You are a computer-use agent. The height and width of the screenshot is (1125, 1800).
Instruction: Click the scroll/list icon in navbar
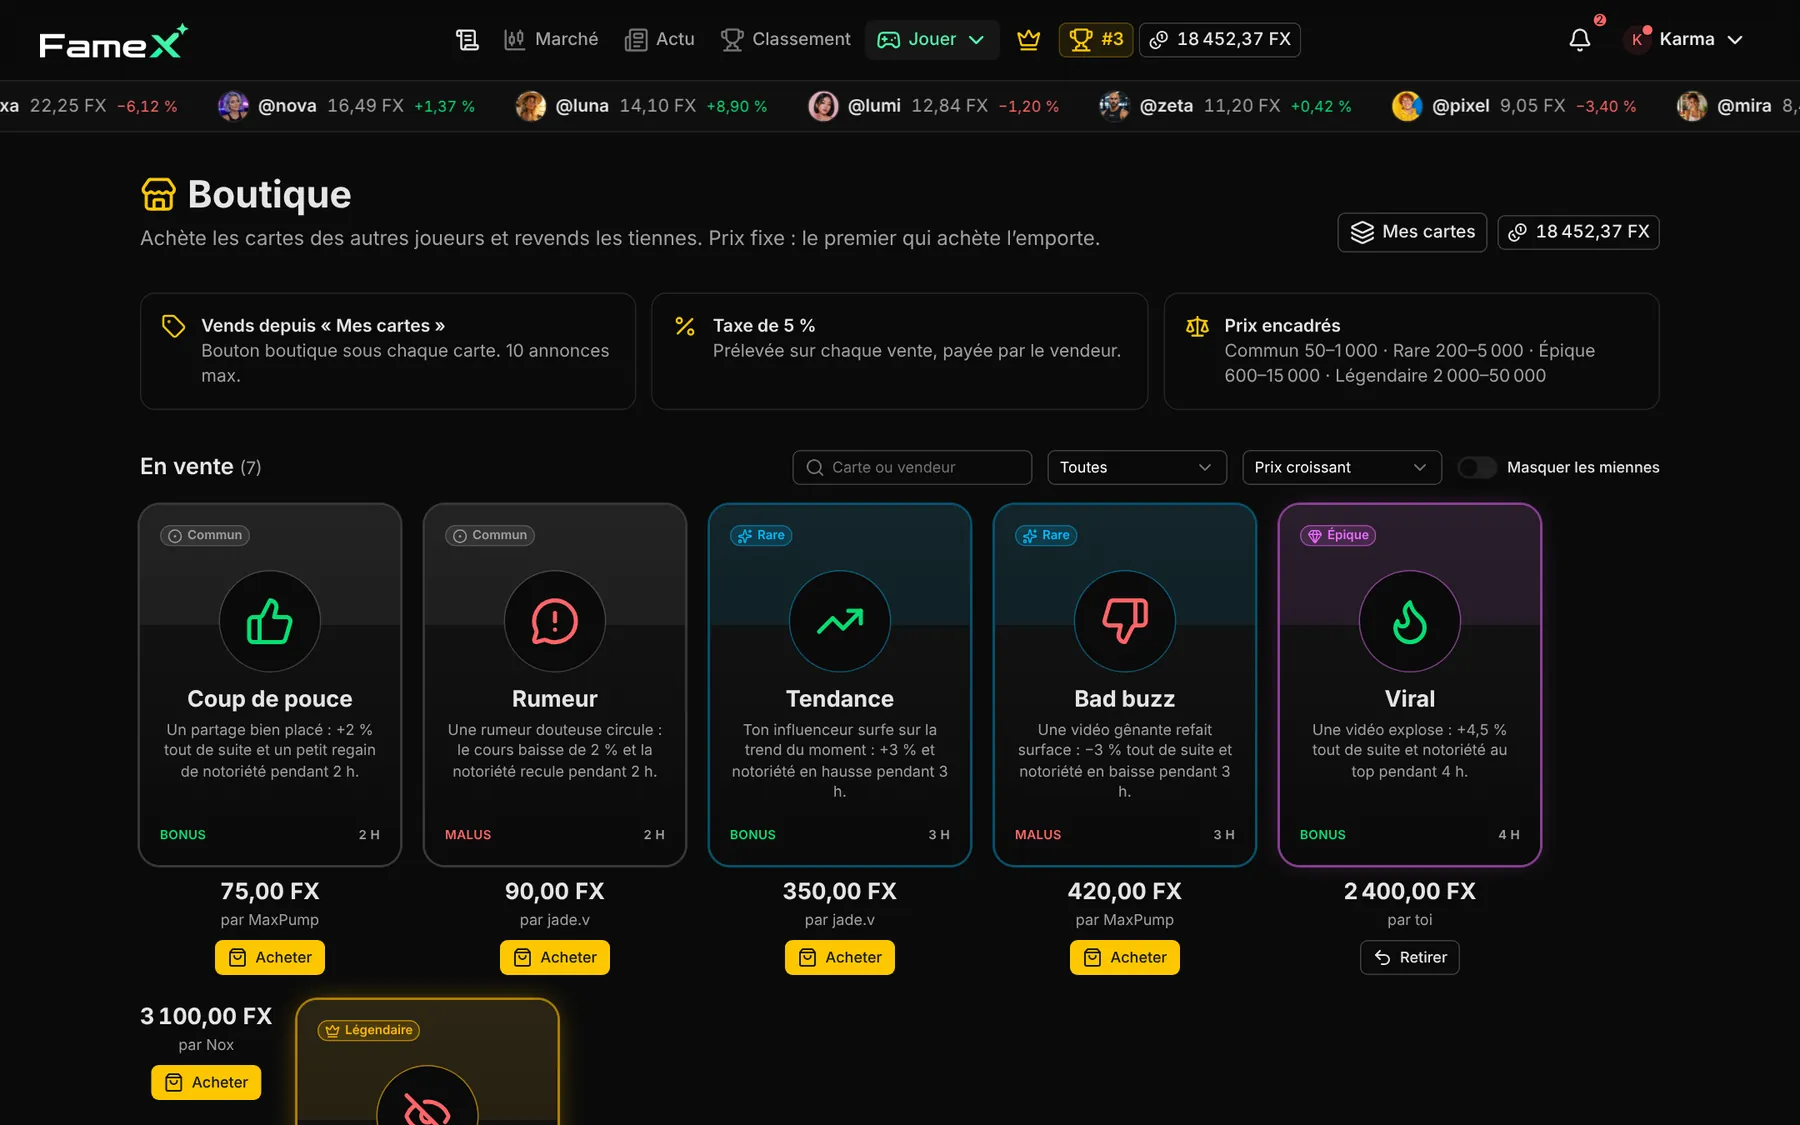tap(467, 40)
